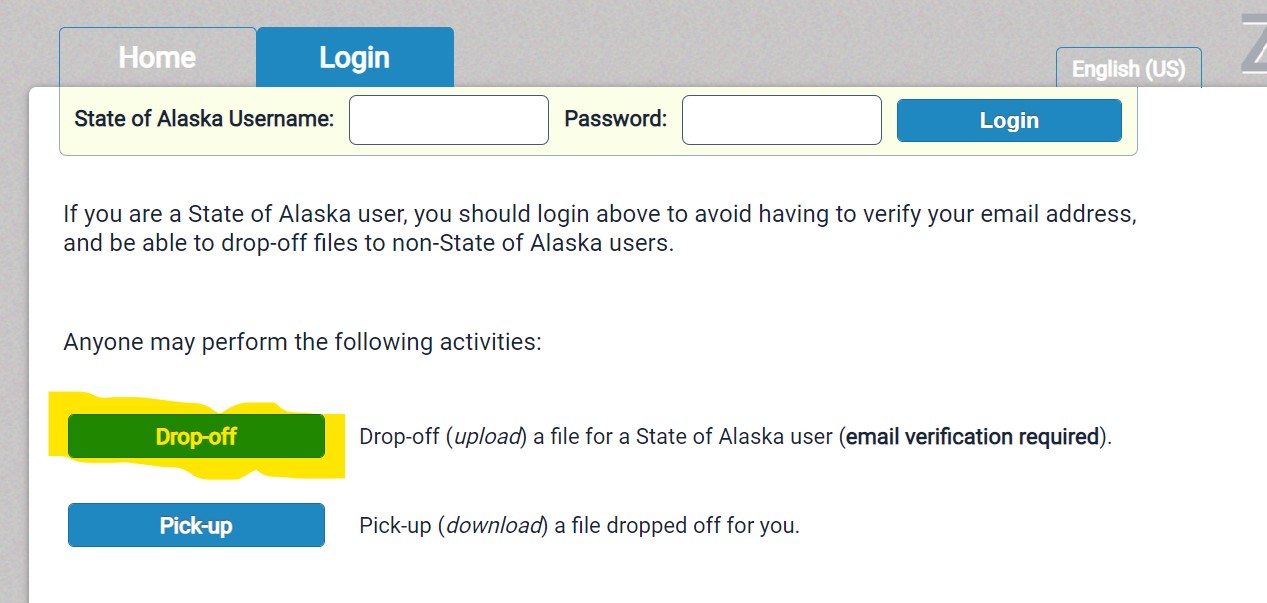
Task: Focus the Password input box
Action: (781, 120)
